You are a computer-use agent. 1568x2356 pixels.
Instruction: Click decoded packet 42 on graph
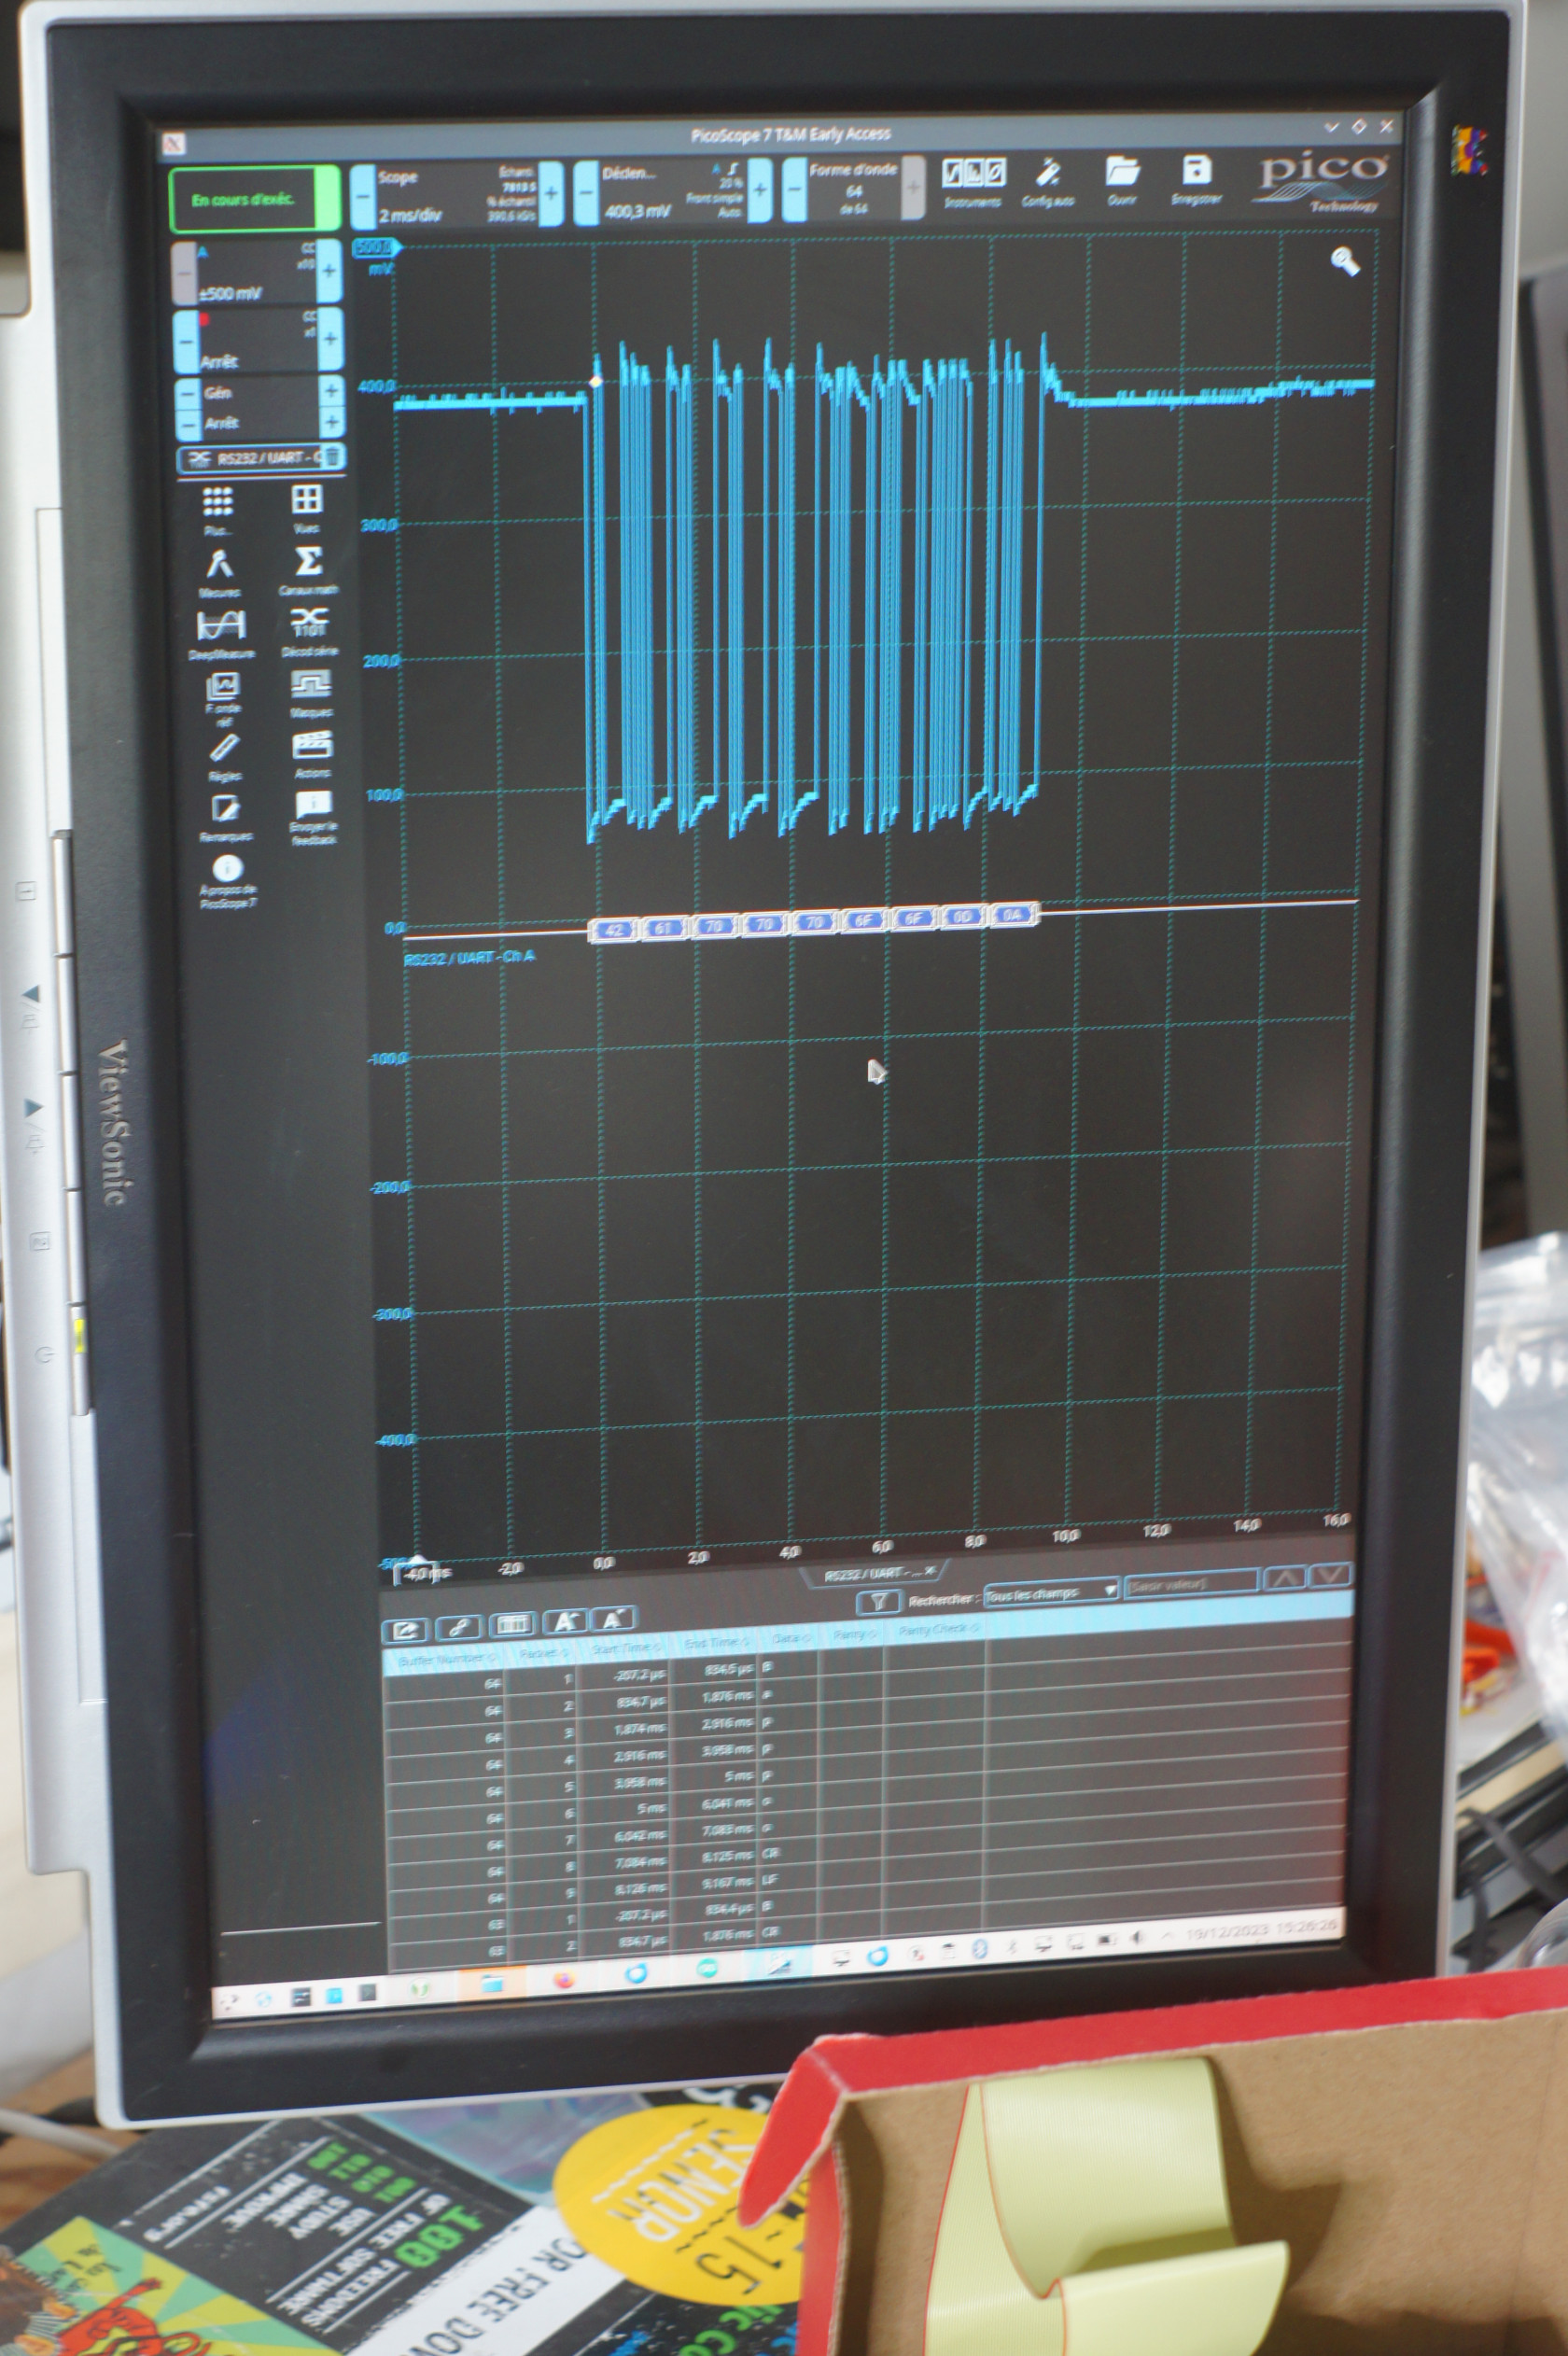614,929
